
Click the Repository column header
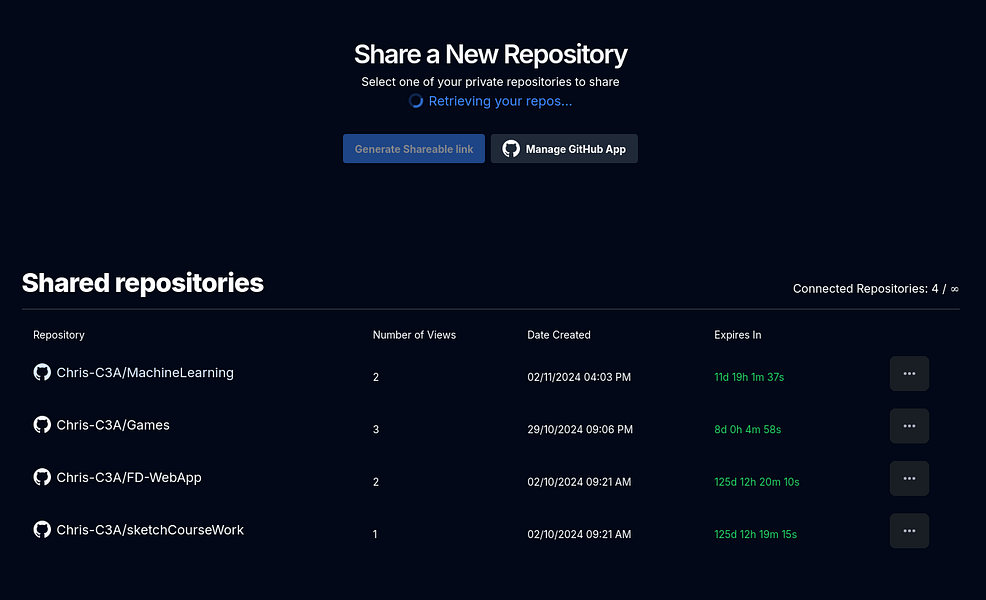pyautogui.click(x=58, y=335)
